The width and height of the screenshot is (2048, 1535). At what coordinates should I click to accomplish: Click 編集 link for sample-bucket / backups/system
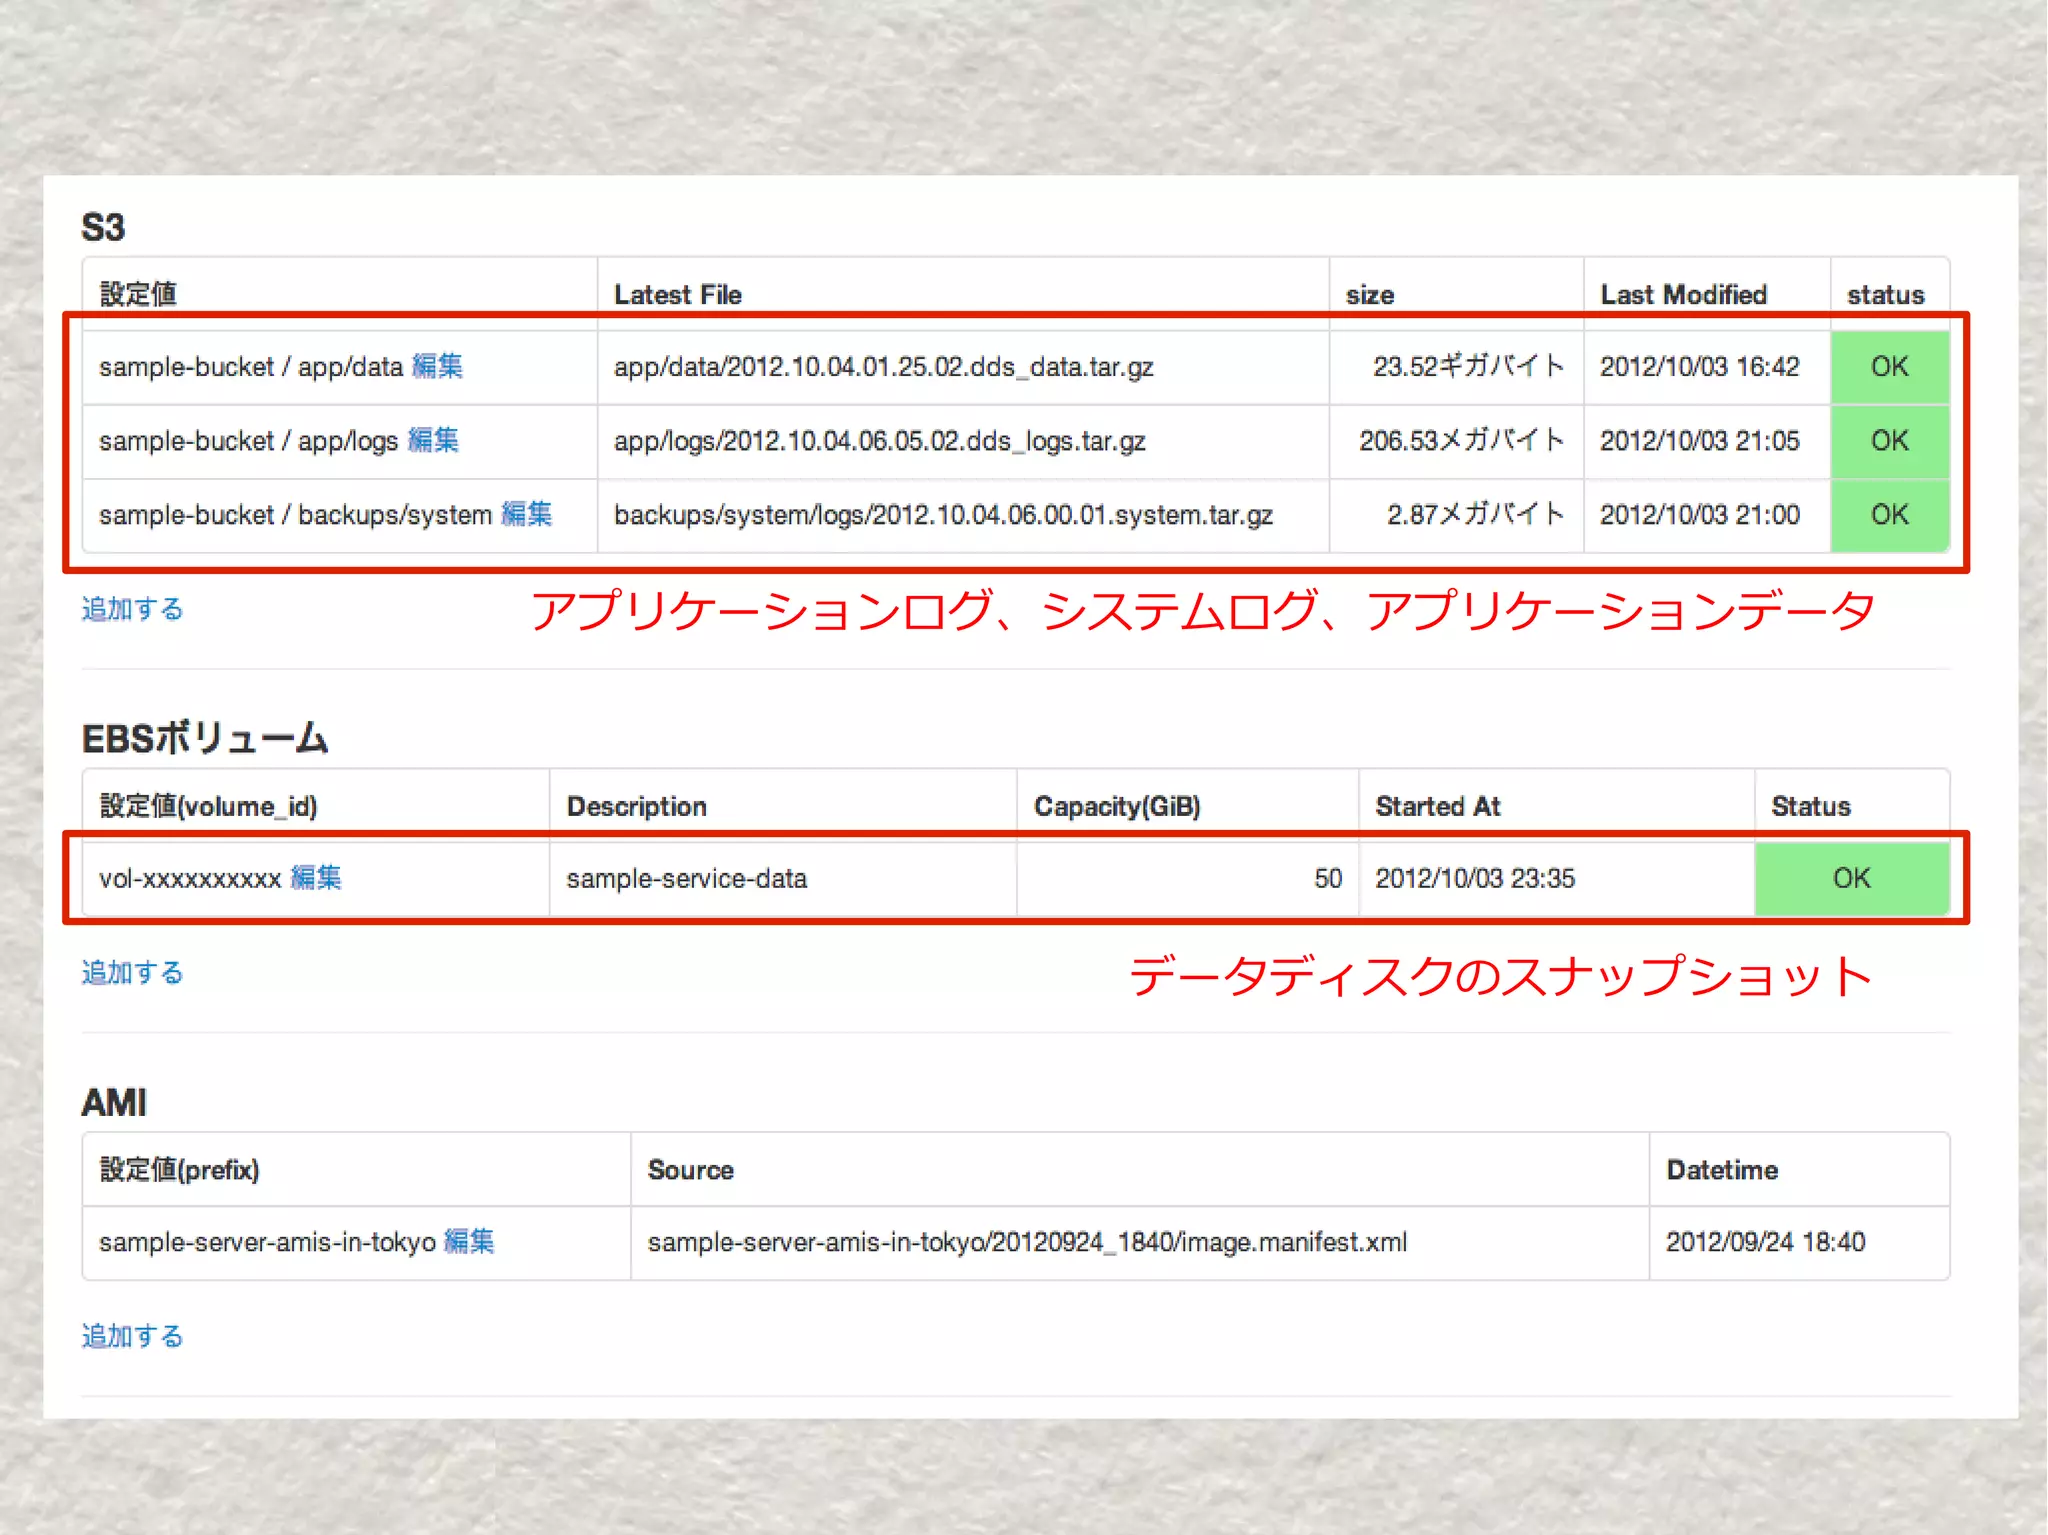point(526,514)
